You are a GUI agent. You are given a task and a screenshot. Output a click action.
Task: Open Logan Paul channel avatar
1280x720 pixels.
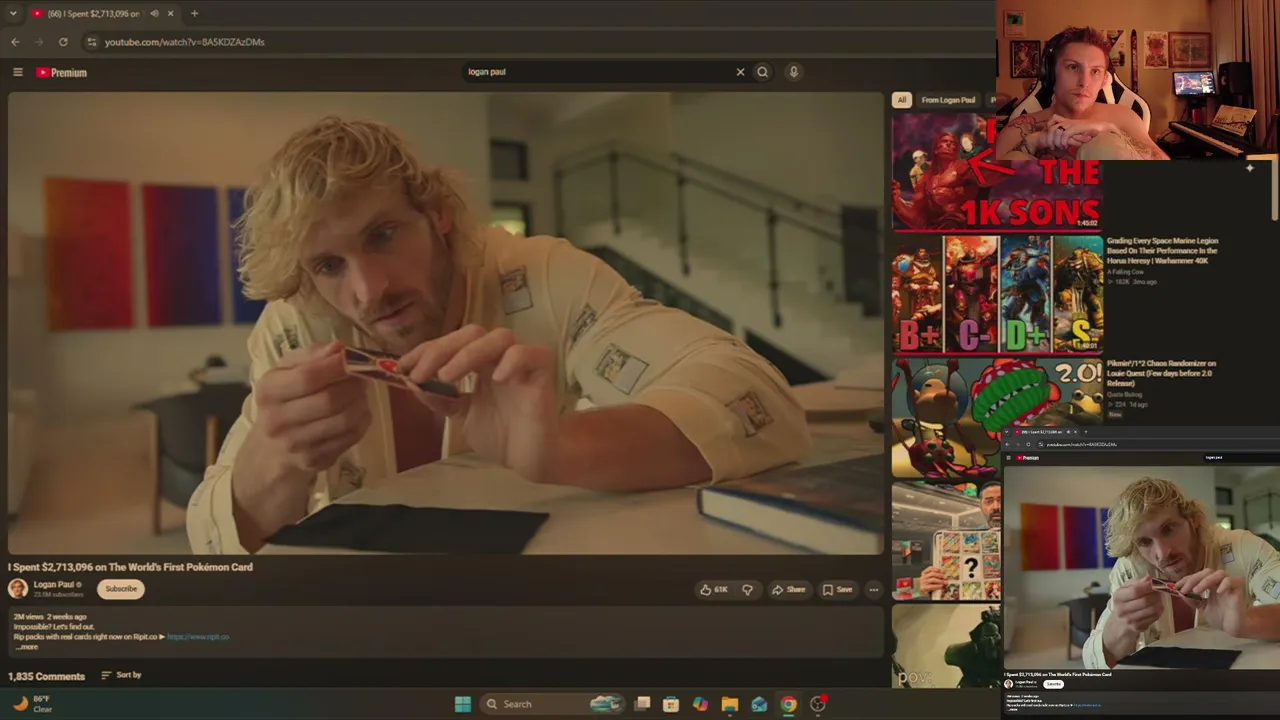pyautogui.click(x=18, y=588)
